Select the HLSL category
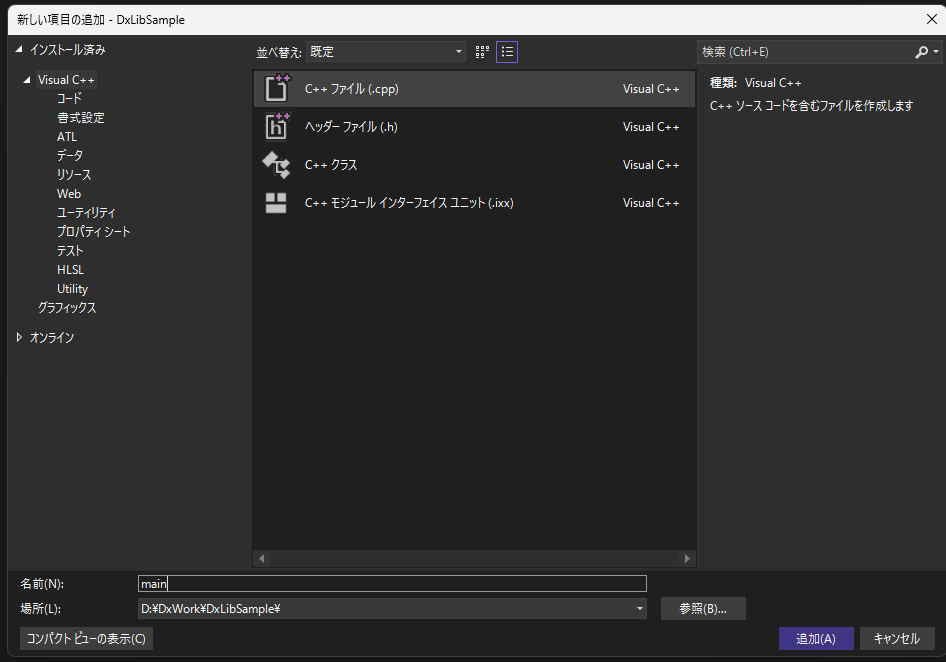 (71, 270)
